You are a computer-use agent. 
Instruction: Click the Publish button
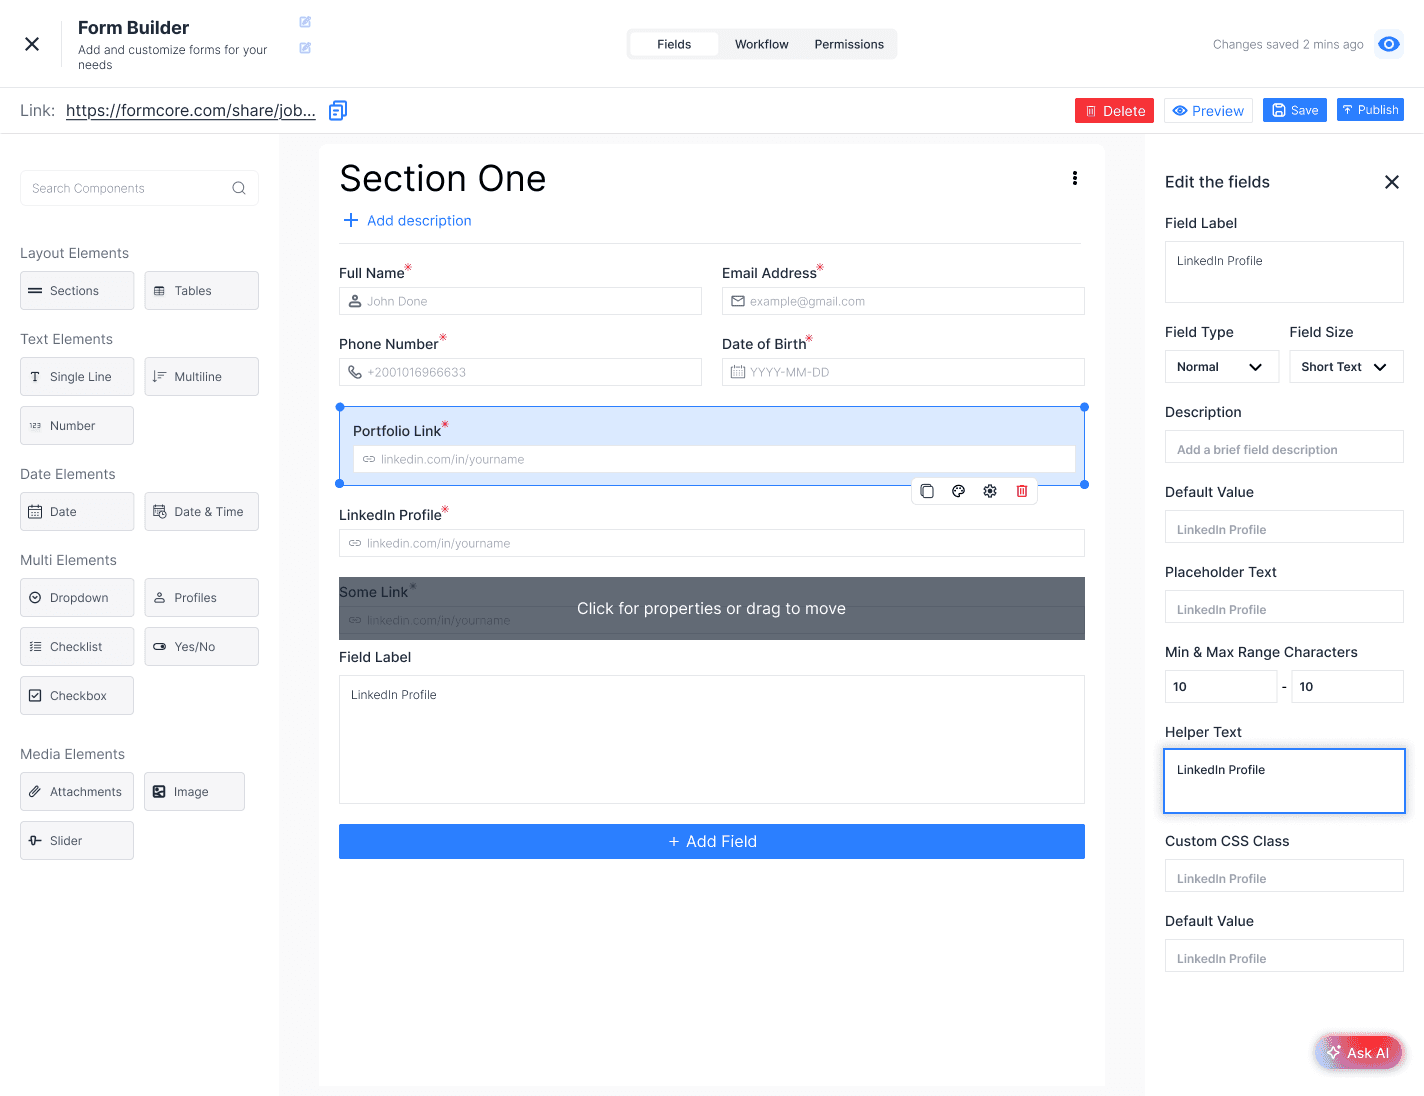(1369, 110)
